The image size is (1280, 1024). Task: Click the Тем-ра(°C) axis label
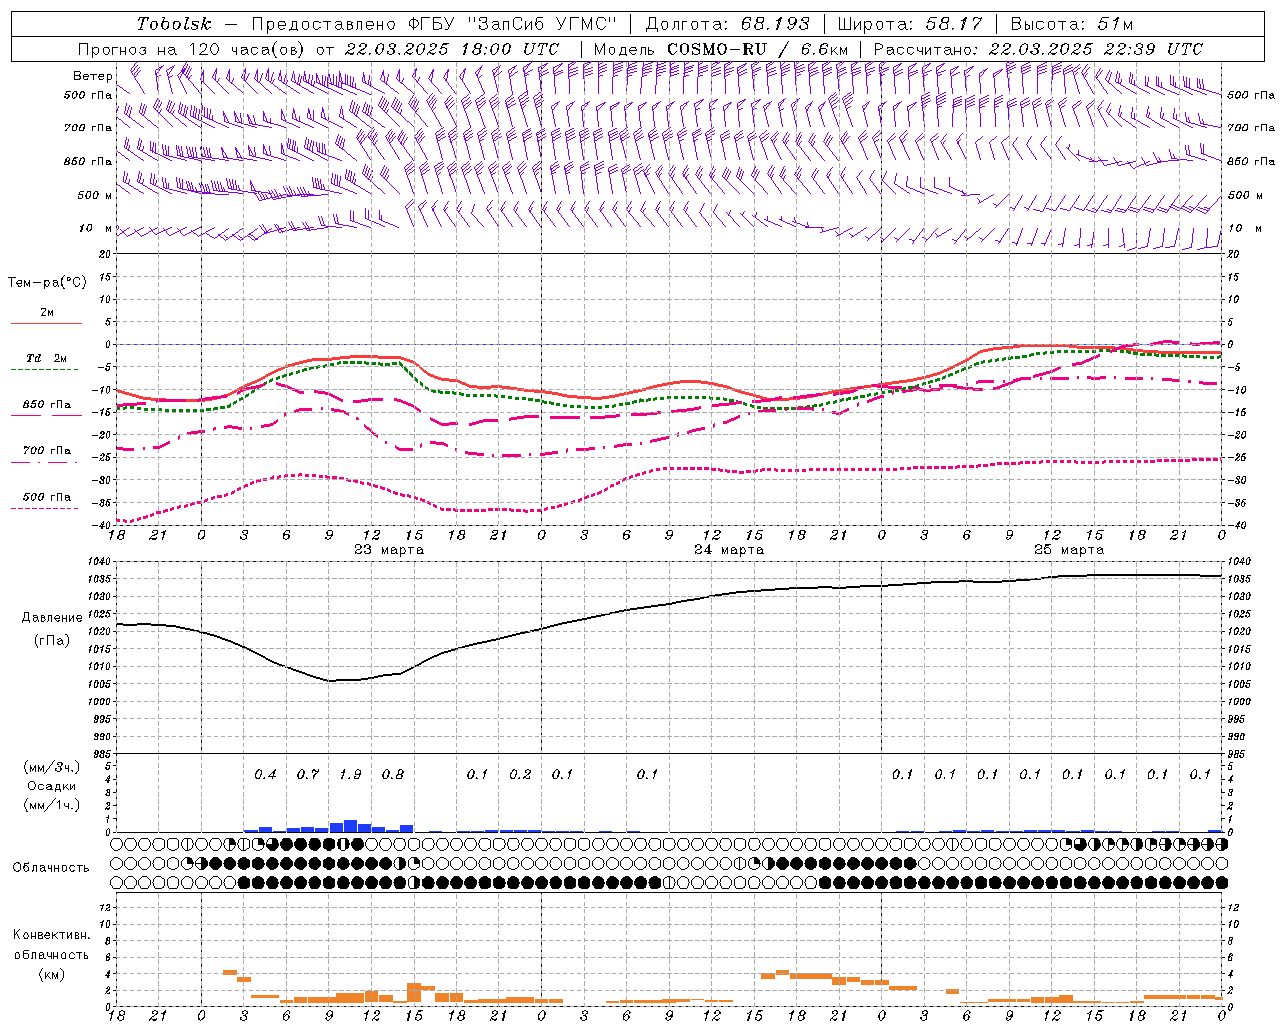(x=47, y=282)
